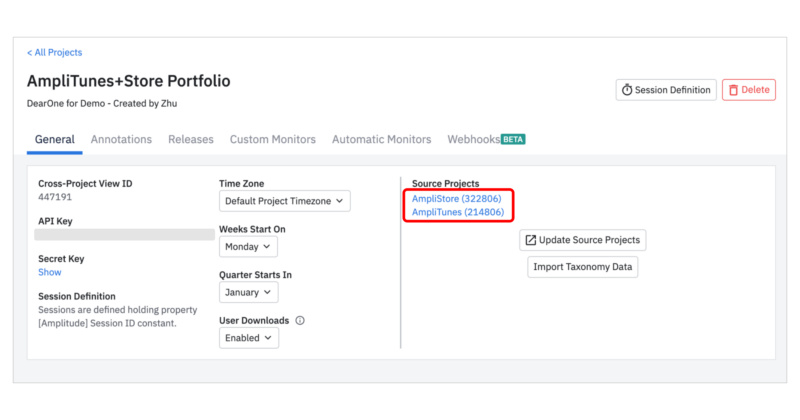Go back to All Projects
This screenshot has height=420, width=800.
[x=54, y=52]
